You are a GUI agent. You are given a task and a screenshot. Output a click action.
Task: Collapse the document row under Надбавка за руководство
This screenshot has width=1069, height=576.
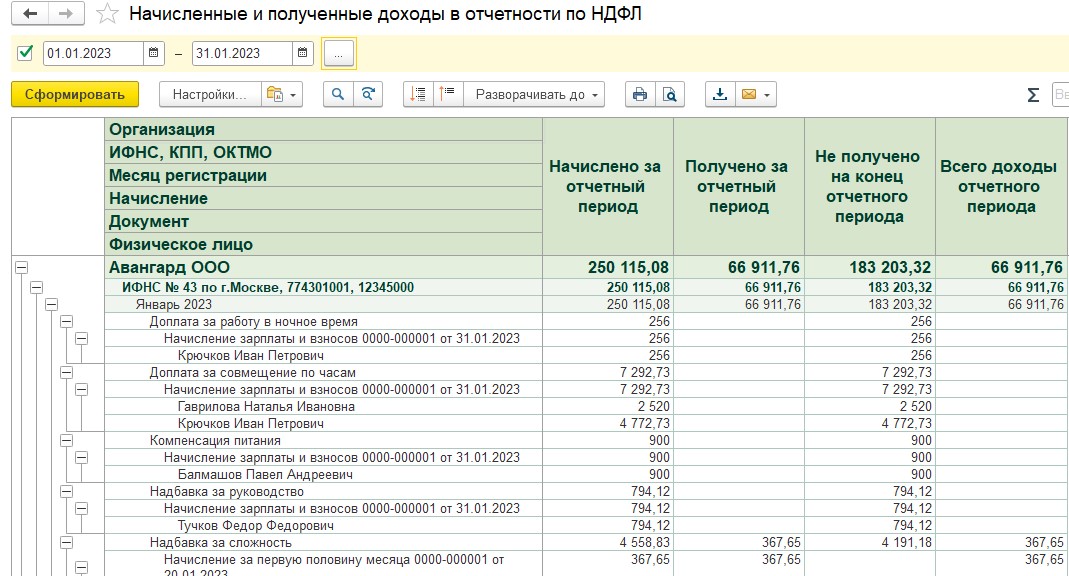coord(81,509)
